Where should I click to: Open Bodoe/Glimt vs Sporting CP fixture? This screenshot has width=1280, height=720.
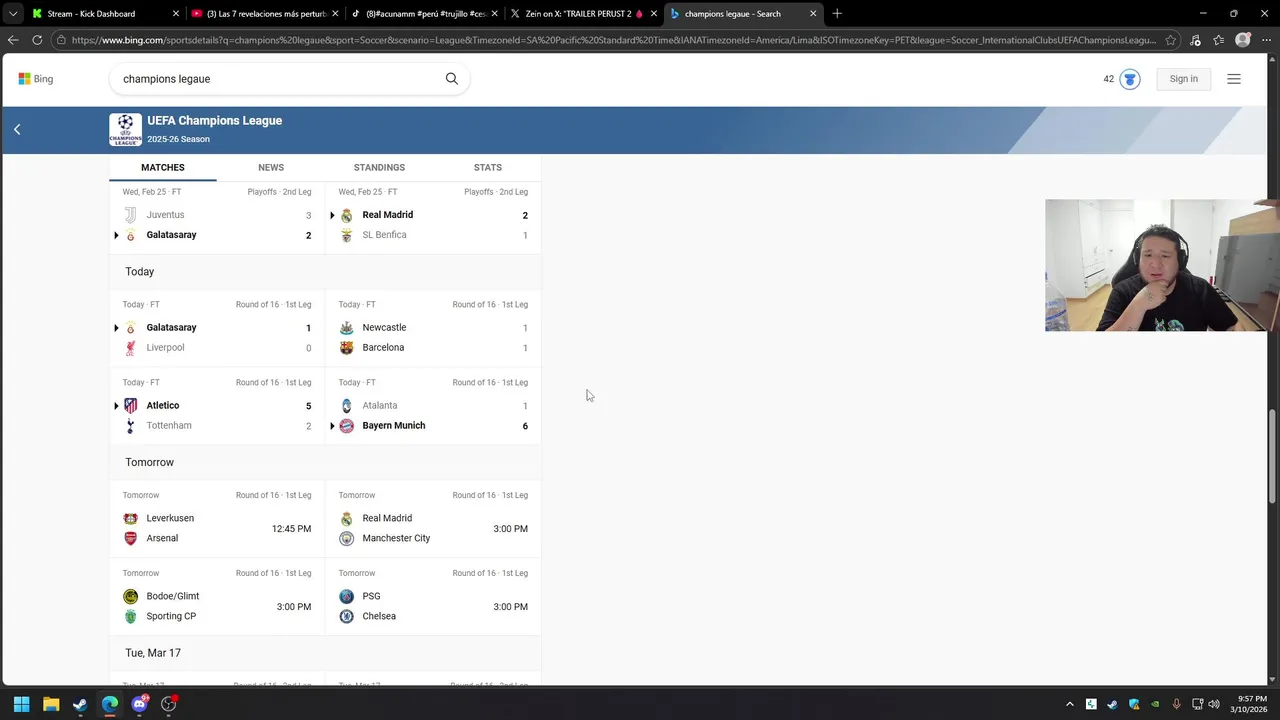tap(217, 597)
